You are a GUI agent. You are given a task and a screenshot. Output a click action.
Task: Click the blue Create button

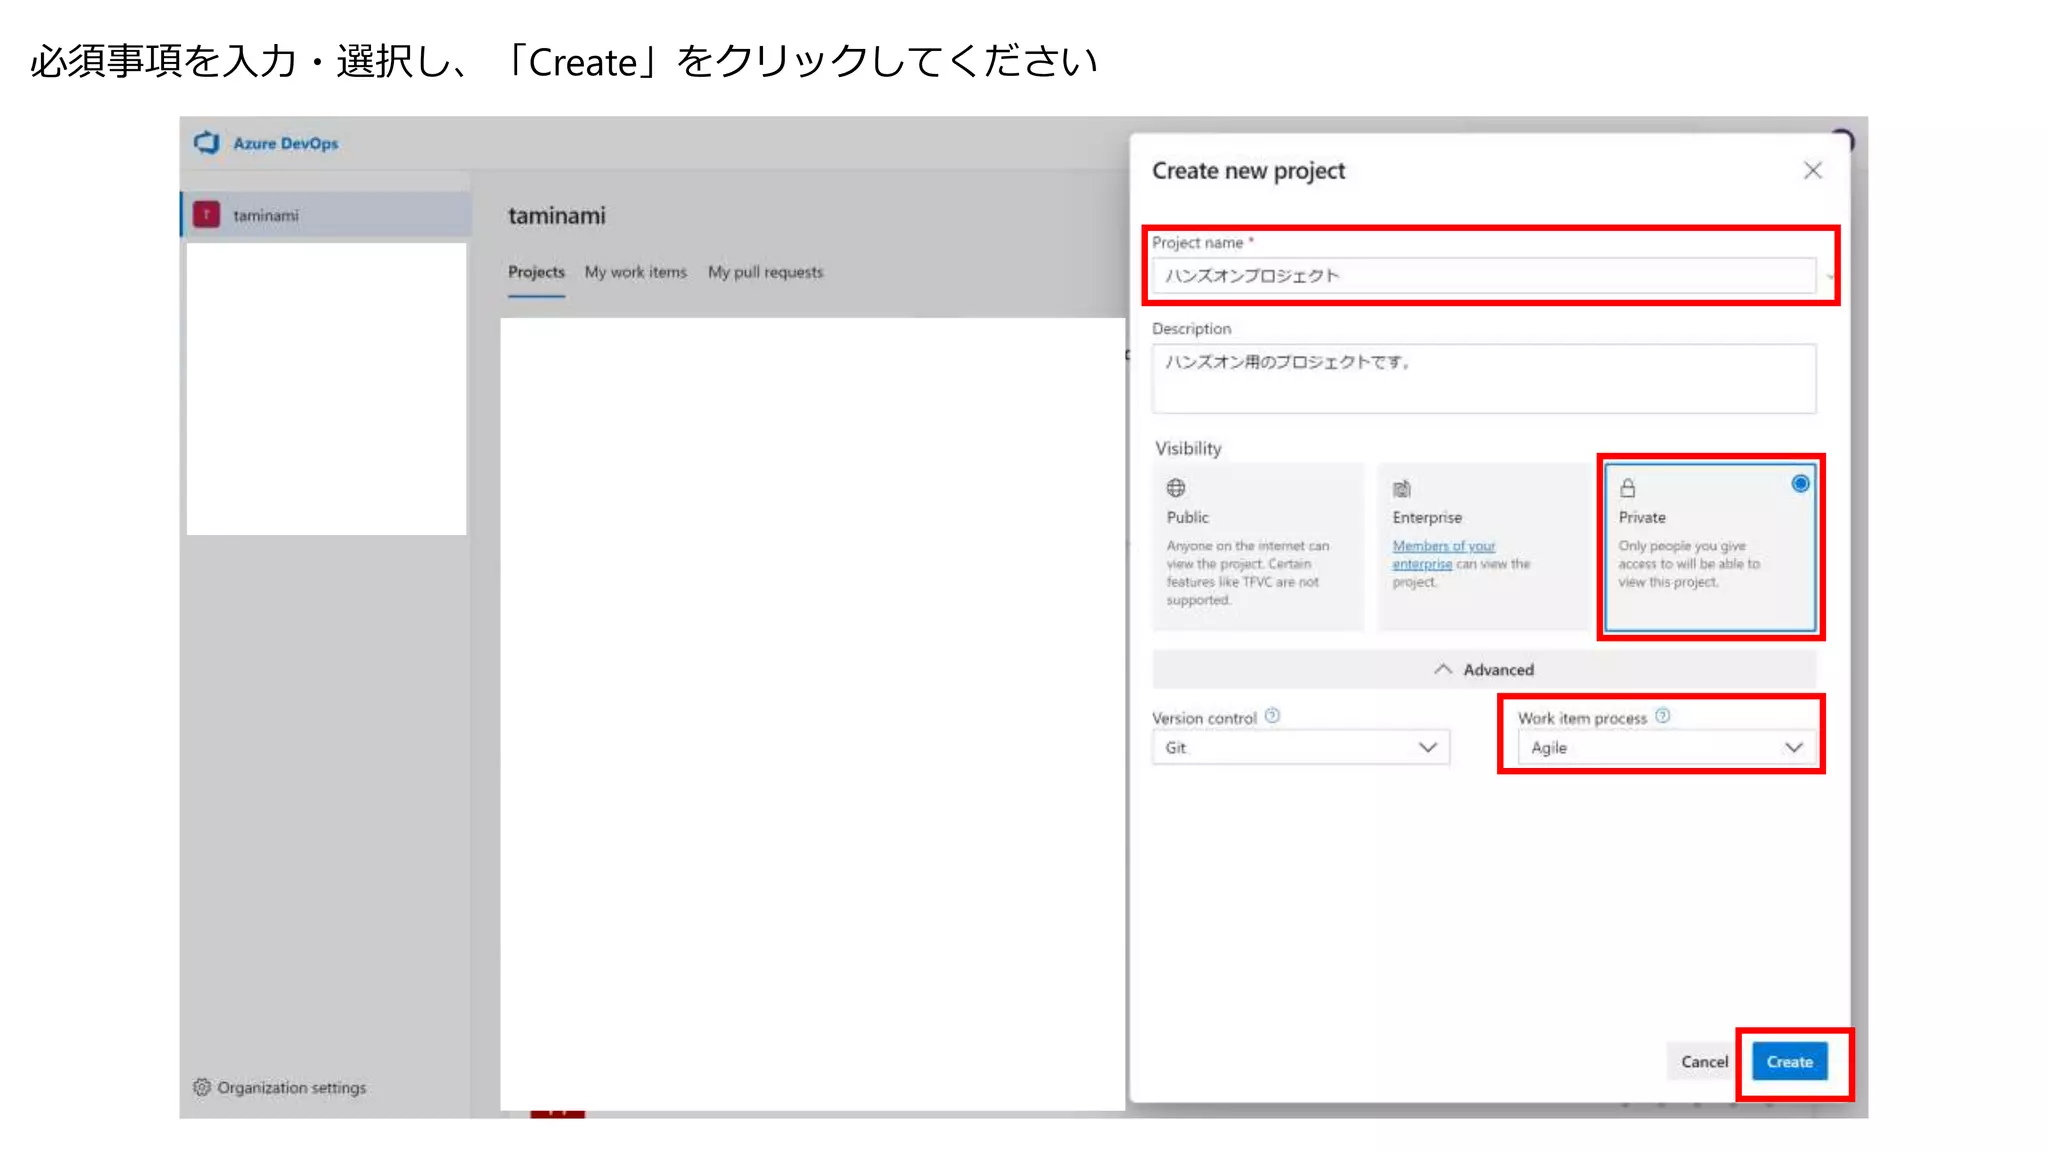coord(1789,1062)
